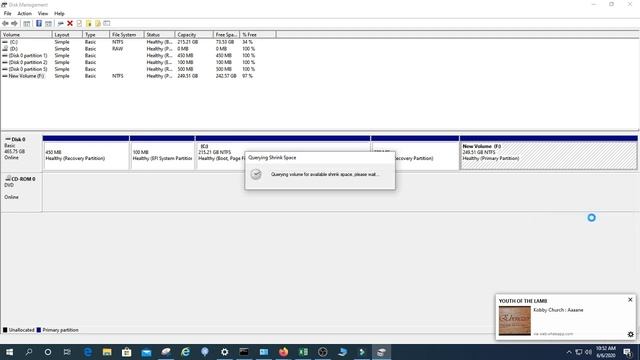Click the RAW file system cell
Screen dimensions: 640x360
(118, 49)
